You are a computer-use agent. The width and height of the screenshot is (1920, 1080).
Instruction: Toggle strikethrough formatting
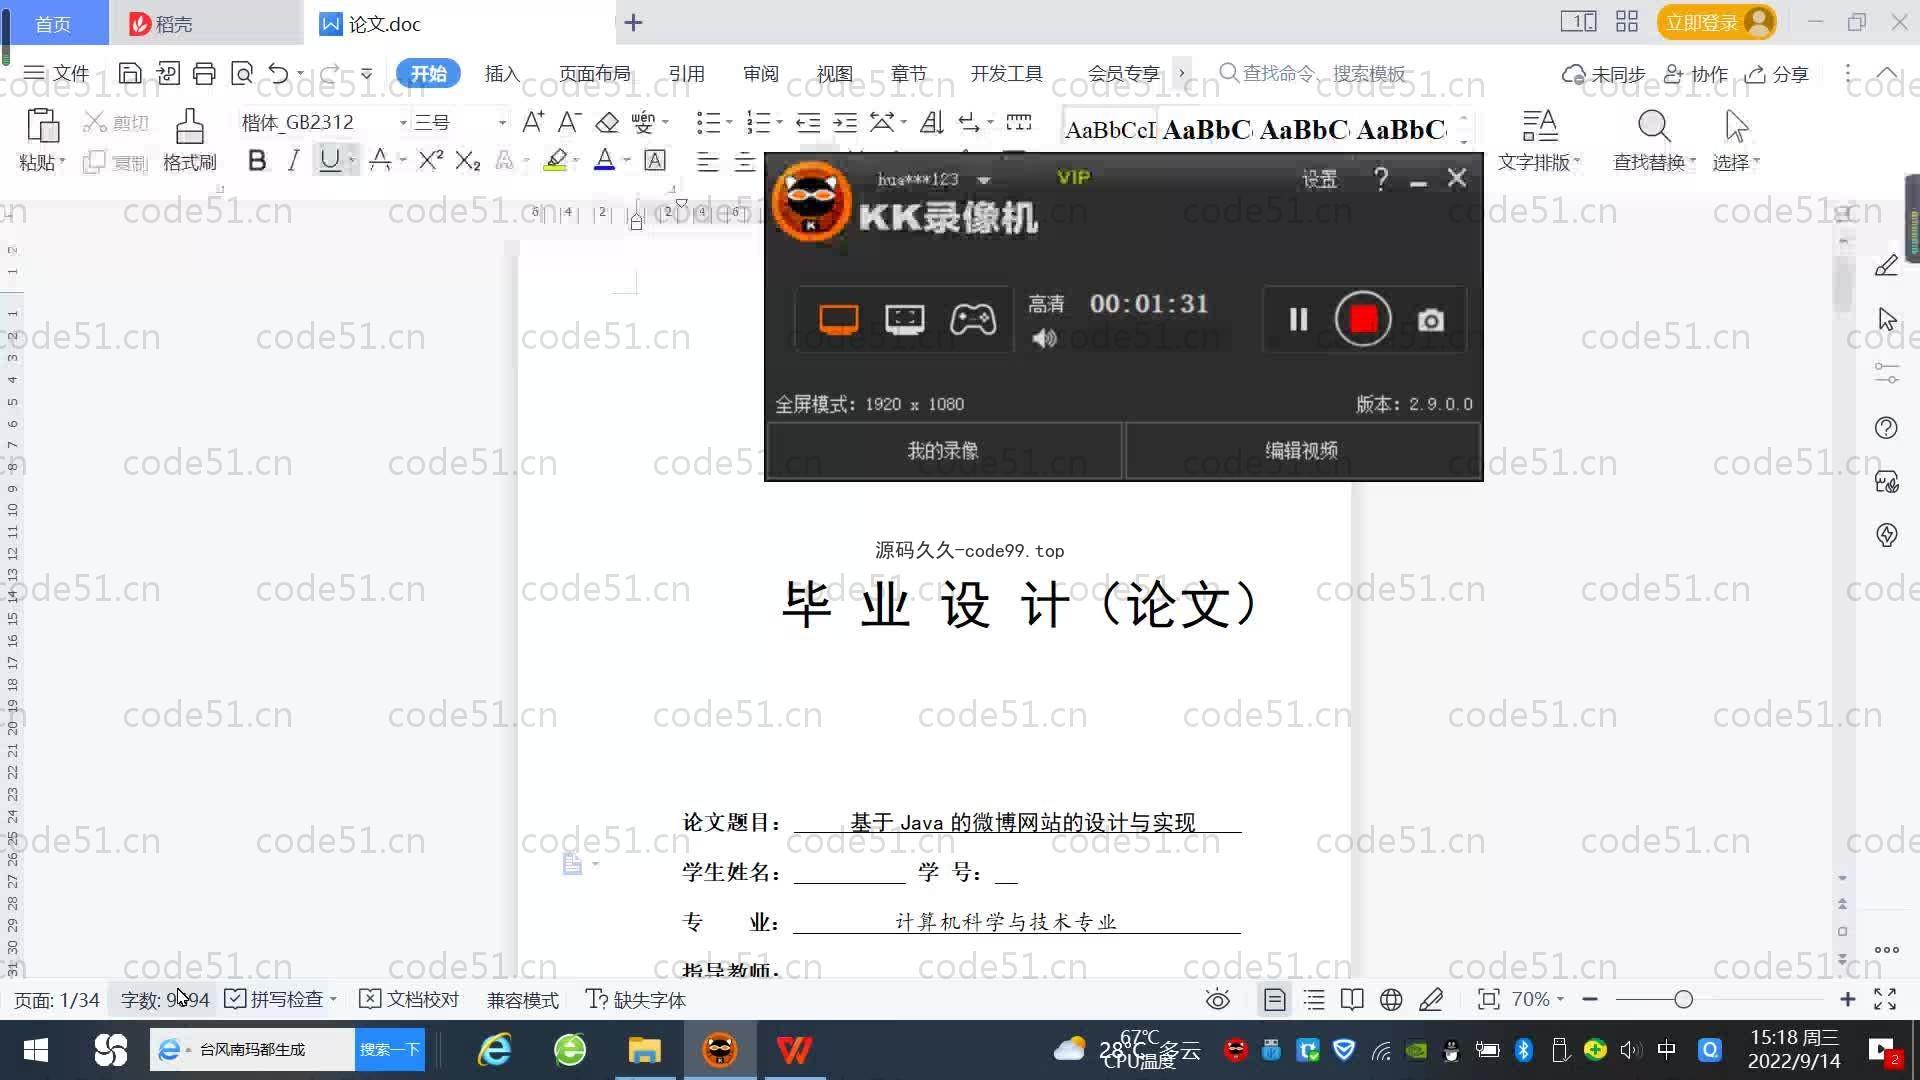point(380,160)
